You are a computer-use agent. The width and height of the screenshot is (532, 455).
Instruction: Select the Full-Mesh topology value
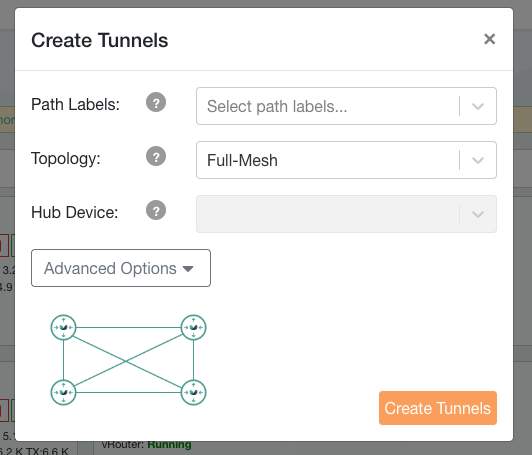coord(242,160)
